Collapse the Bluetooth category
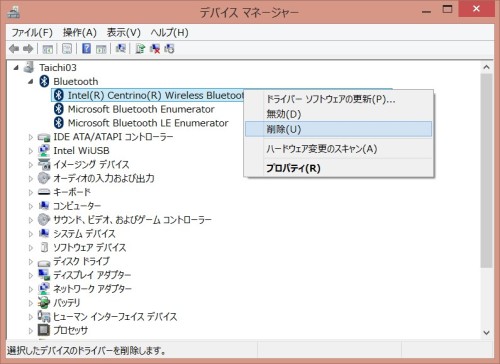The width and height of the screenshot is (500, 364). [x=31, y=82]
